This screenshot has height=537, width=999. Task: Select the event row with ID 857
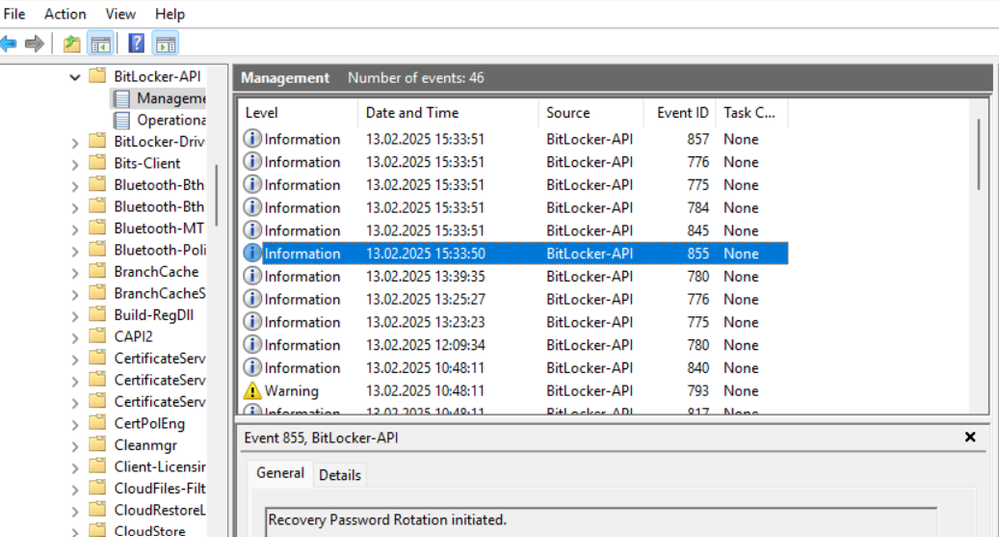[x=515, y=139]
